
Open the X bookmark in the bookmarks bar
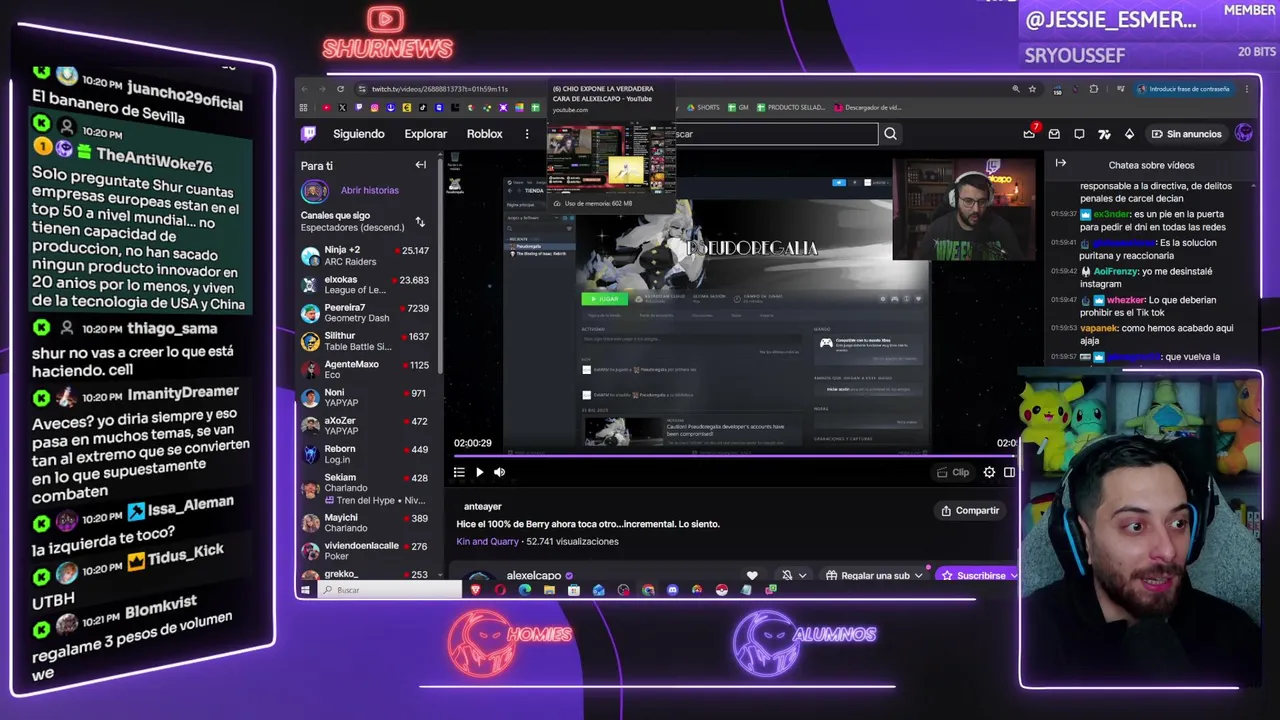click(x=342, y=107)
